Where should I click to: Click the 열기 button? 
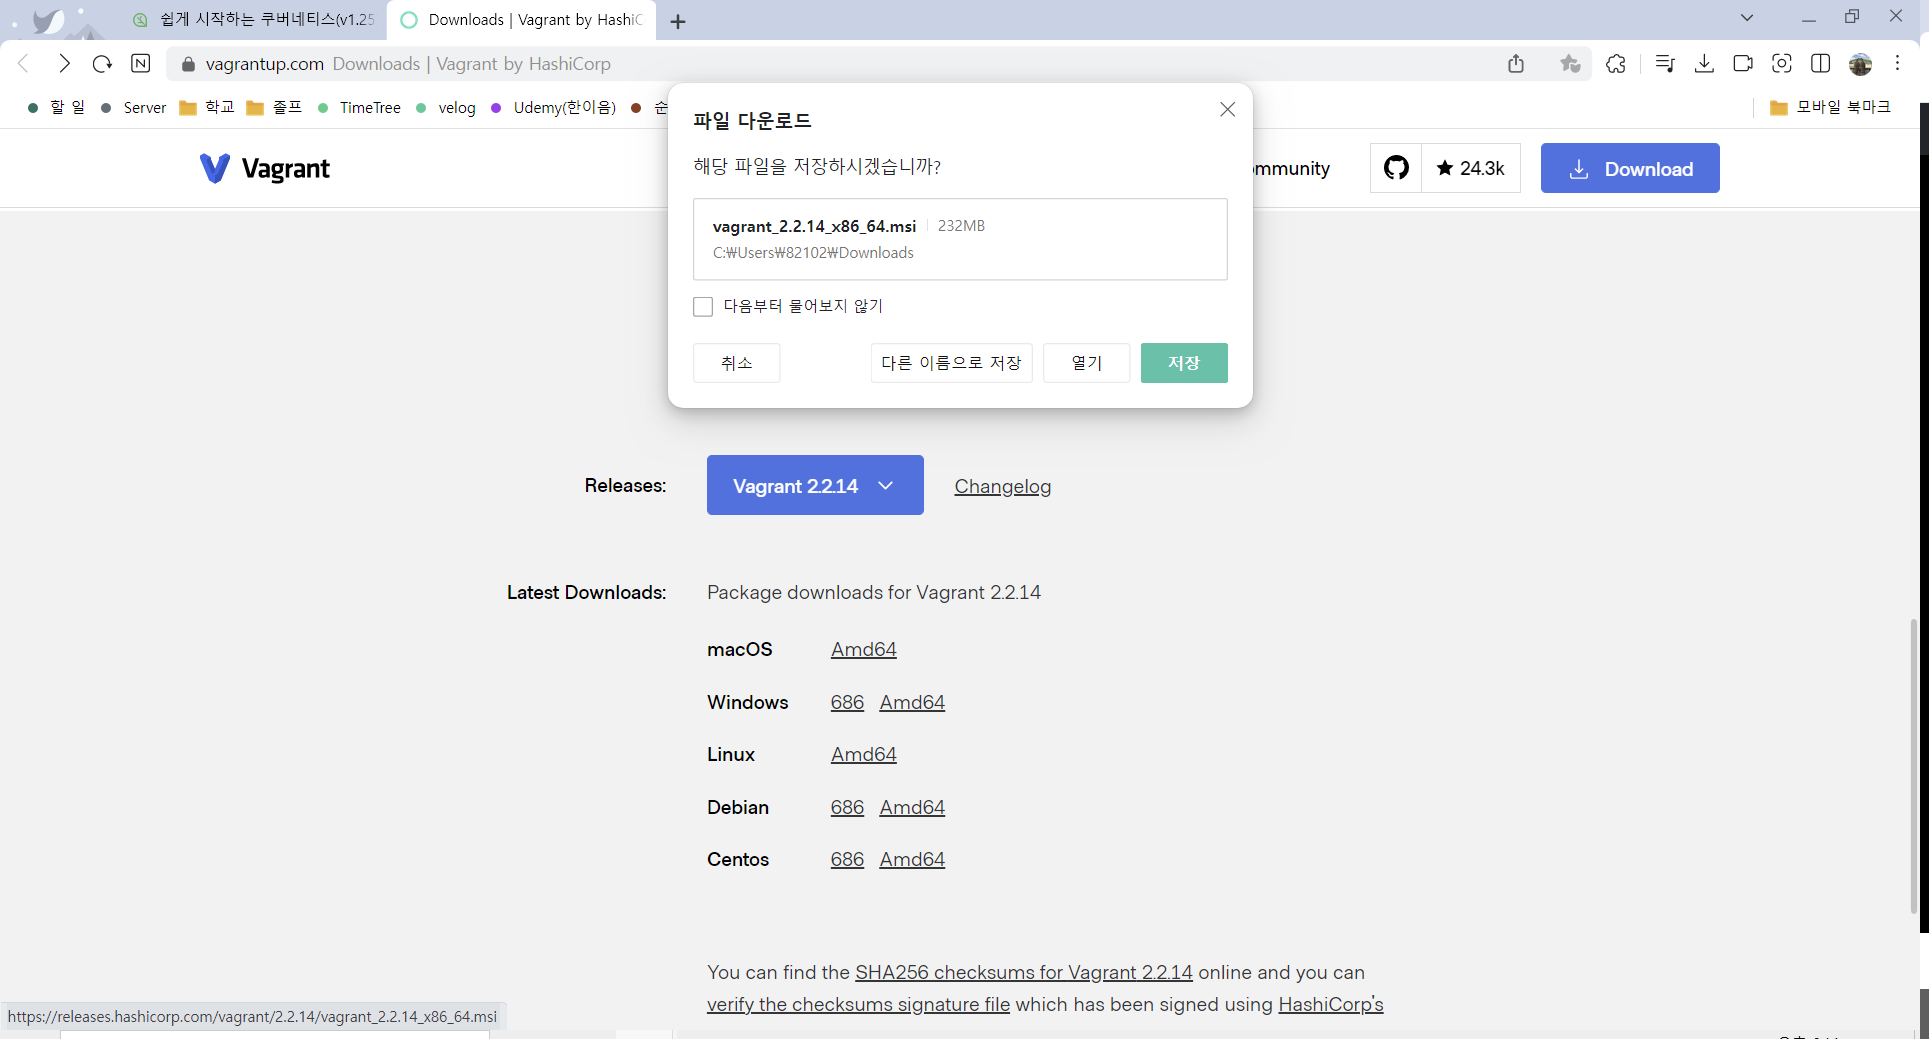pos(1086,363)
